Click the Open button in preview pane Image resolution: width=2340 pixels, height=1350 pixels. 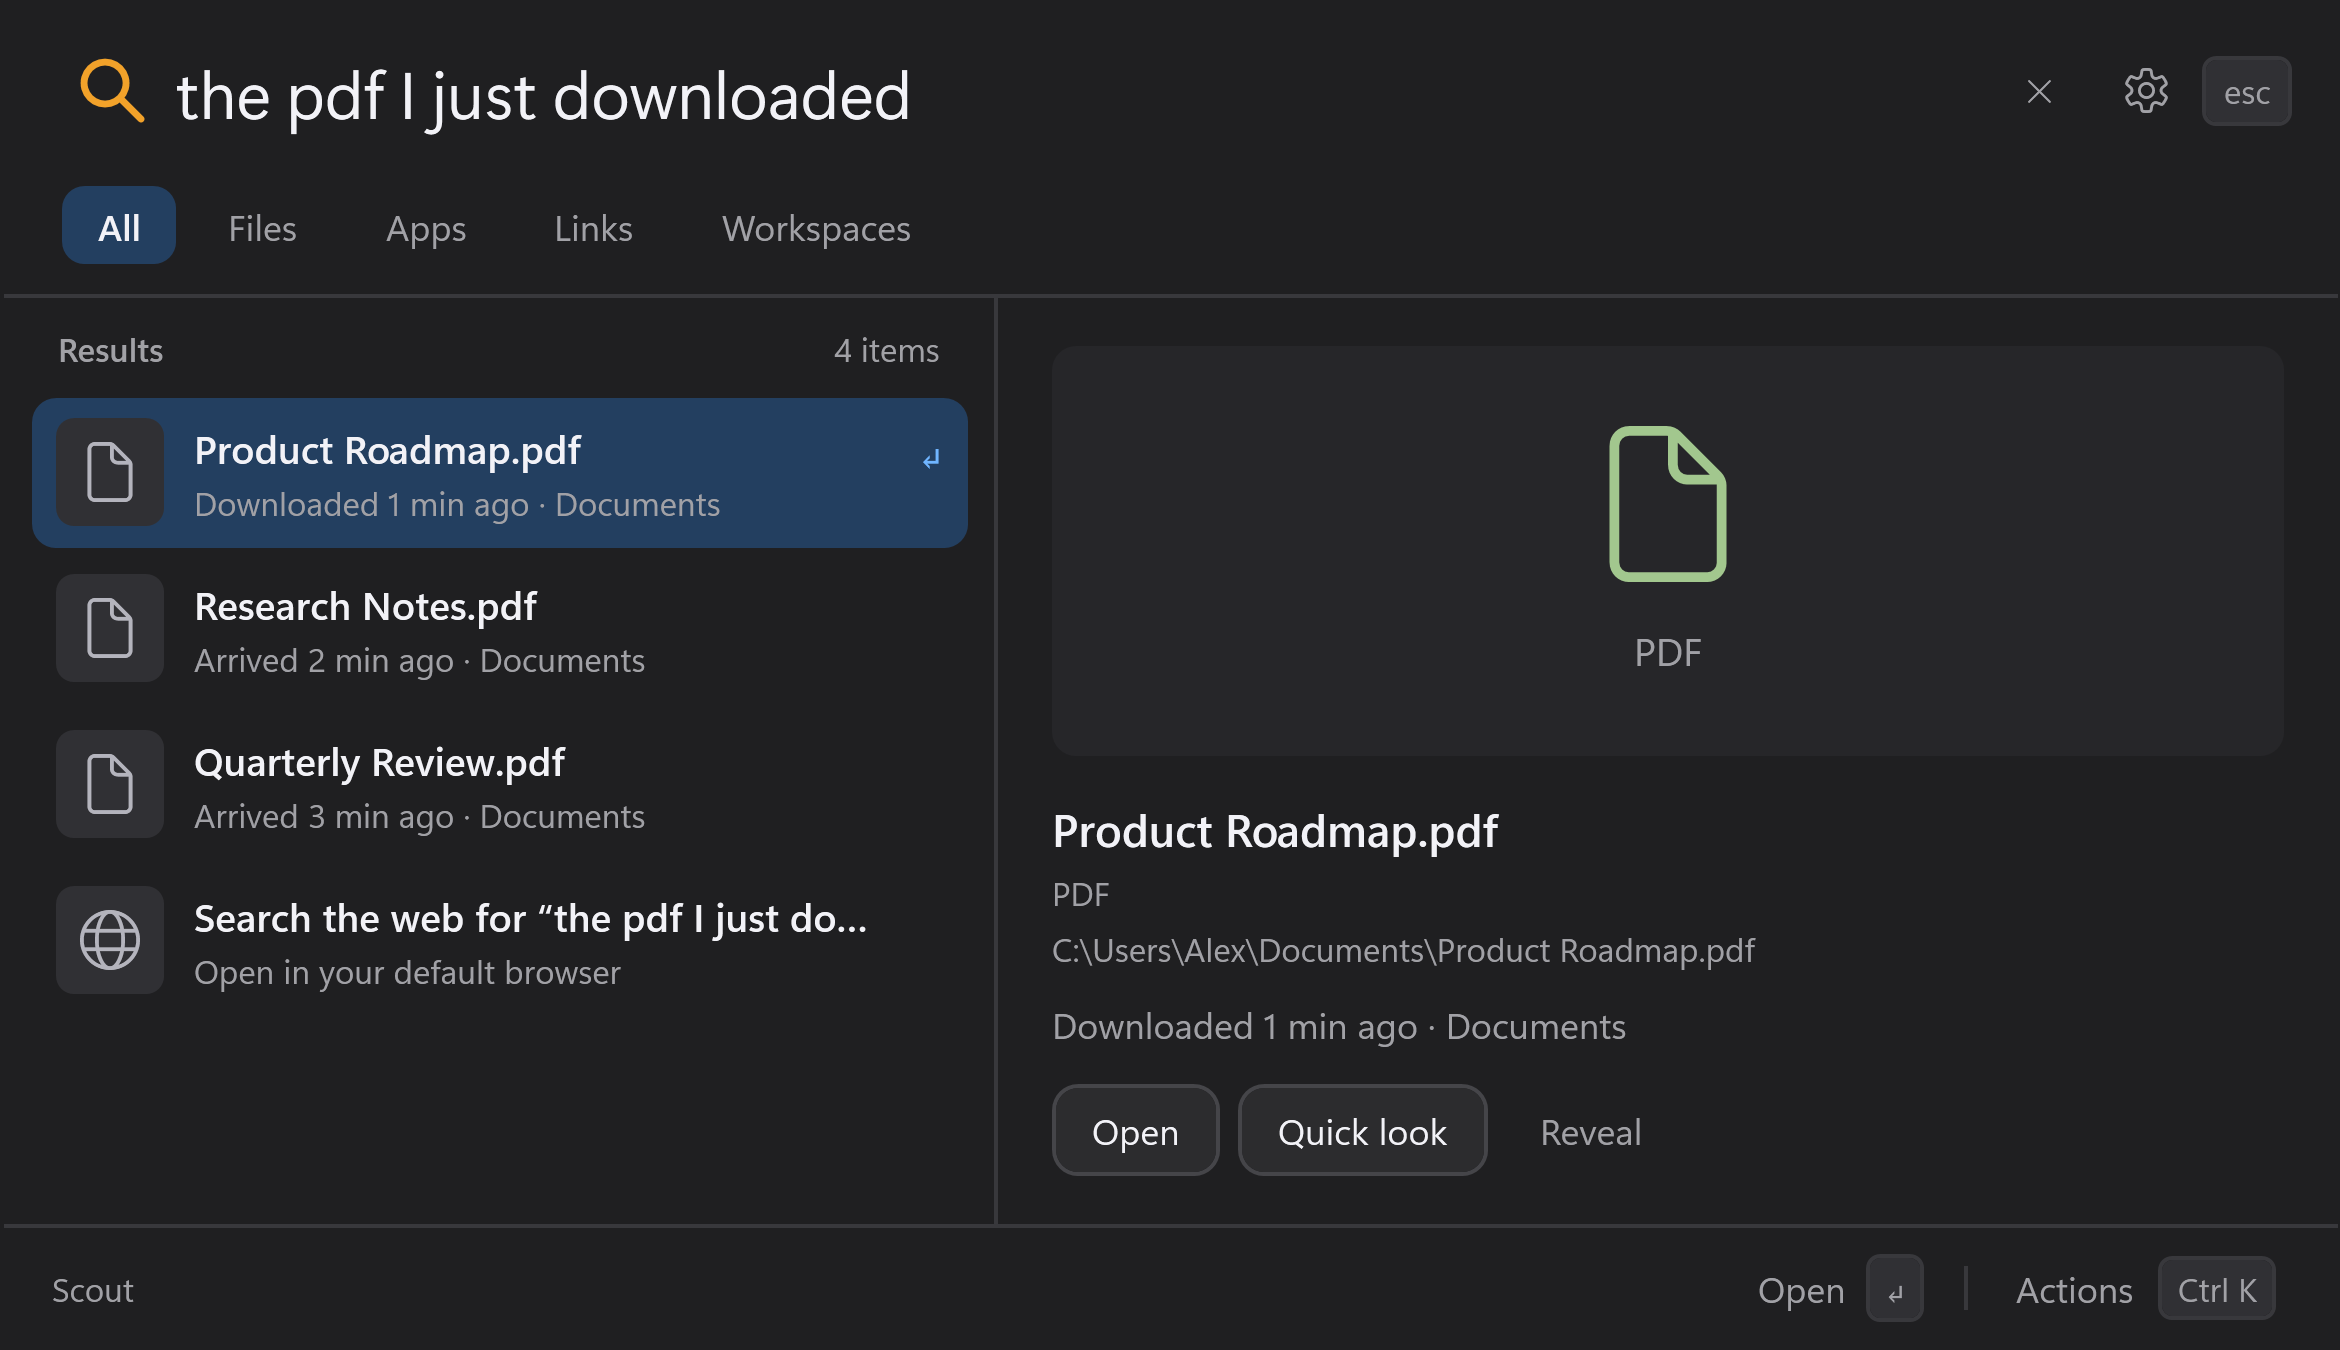[1135, 1131]
